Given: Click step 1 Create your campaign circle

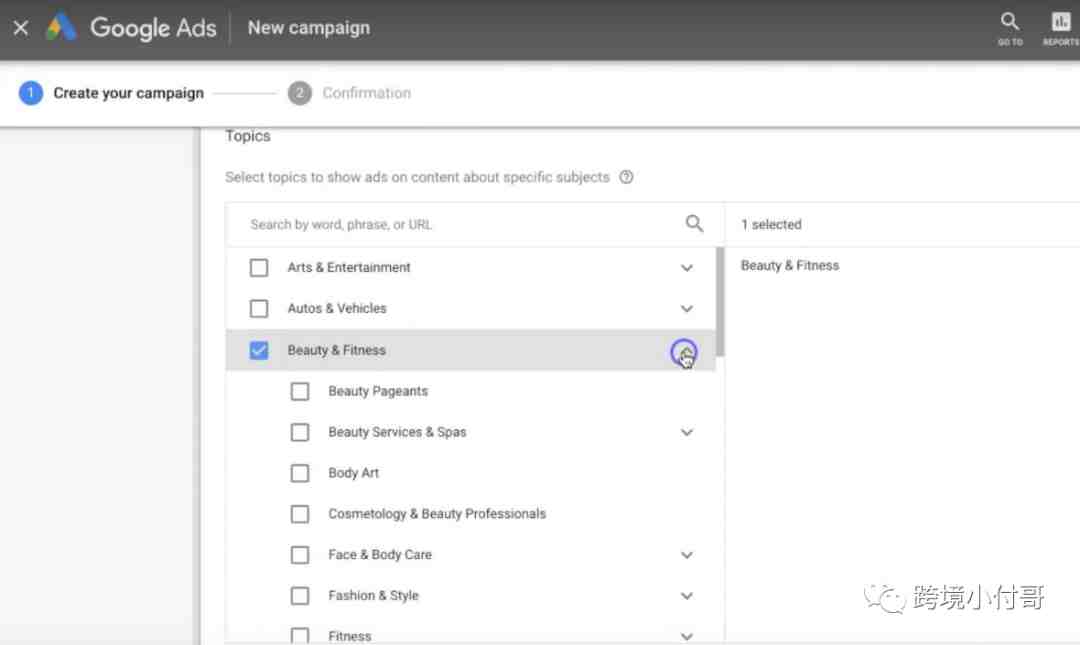Looking at the screenshot, I should coord(30,93).
